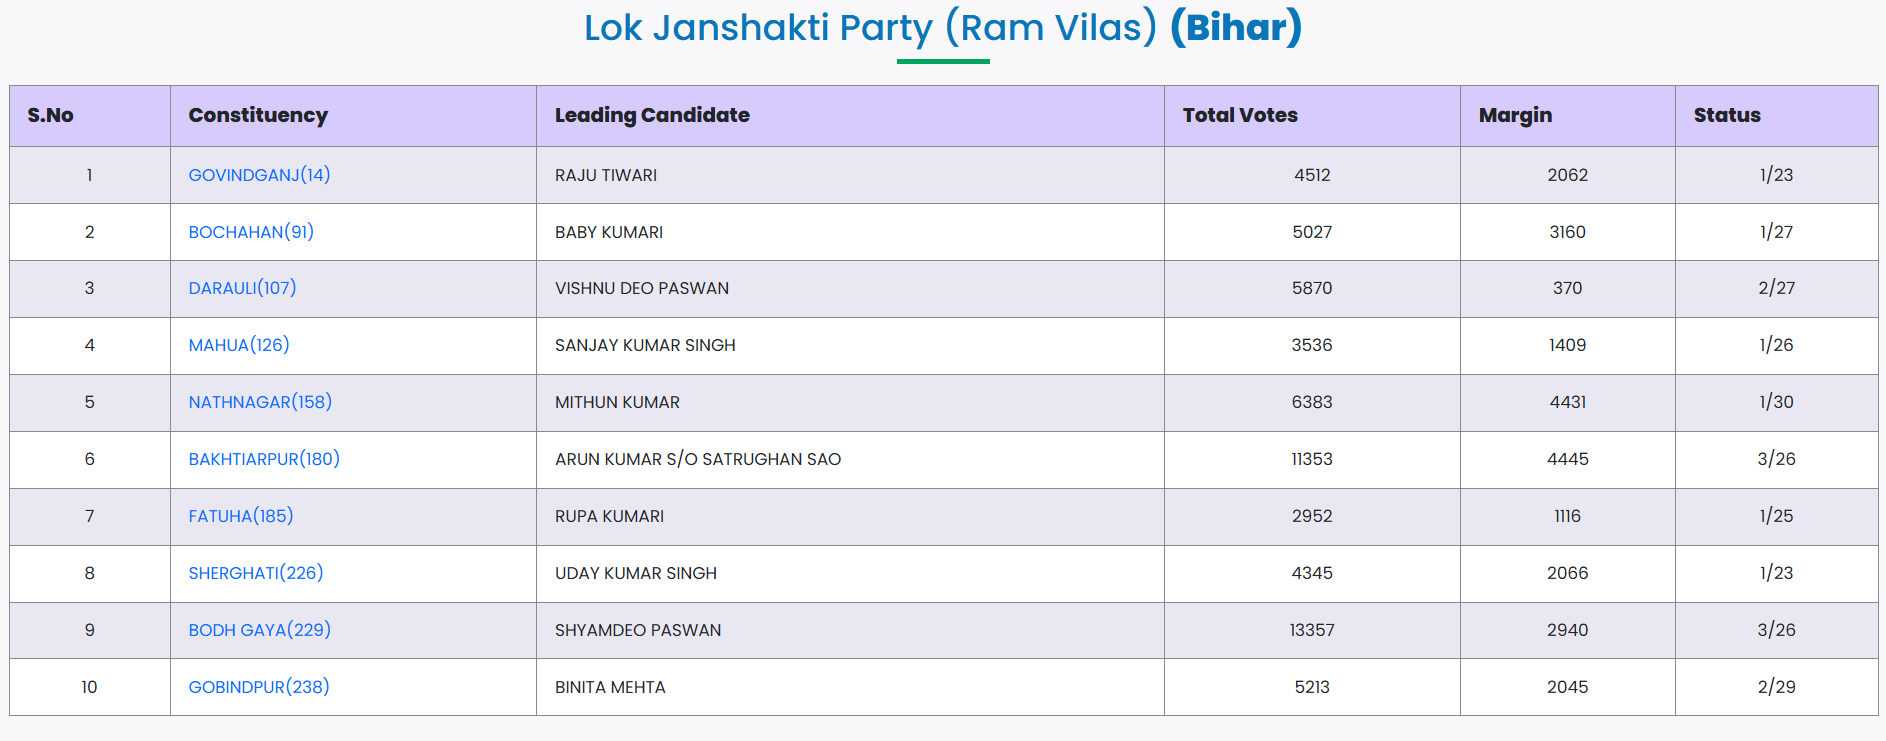Click the DARAULI(107) constituency link
Image resolution: width=1886 pixels, height=741 pixels.
[242, 288]
